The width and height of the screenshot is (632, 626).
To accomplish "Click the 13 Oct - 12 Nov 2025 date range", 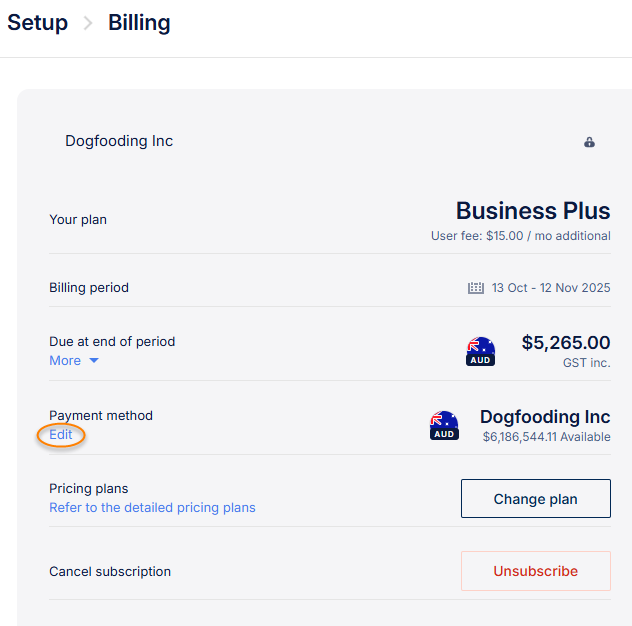I will (550, 288).
